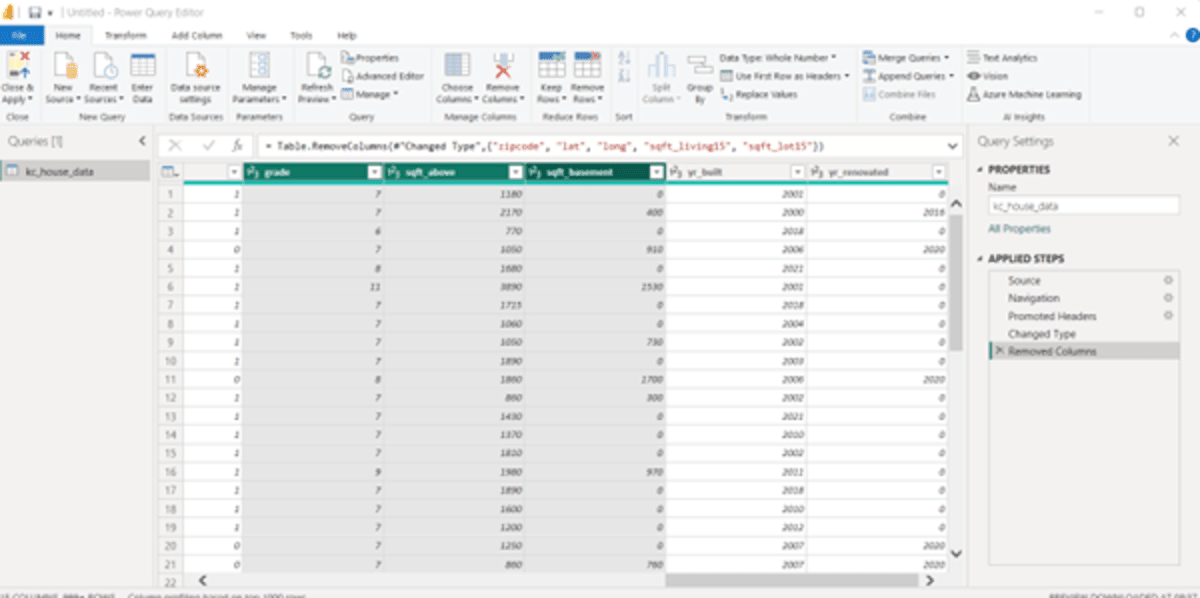Delete the Removed Columns step
This screenshot has width=1200, height=598.
point(999,352)
